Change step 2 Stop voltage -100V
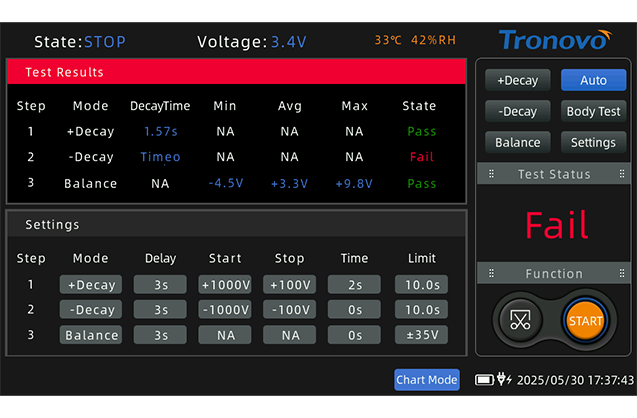The width and height of the screenshot is (637, 418). point(290,309)
